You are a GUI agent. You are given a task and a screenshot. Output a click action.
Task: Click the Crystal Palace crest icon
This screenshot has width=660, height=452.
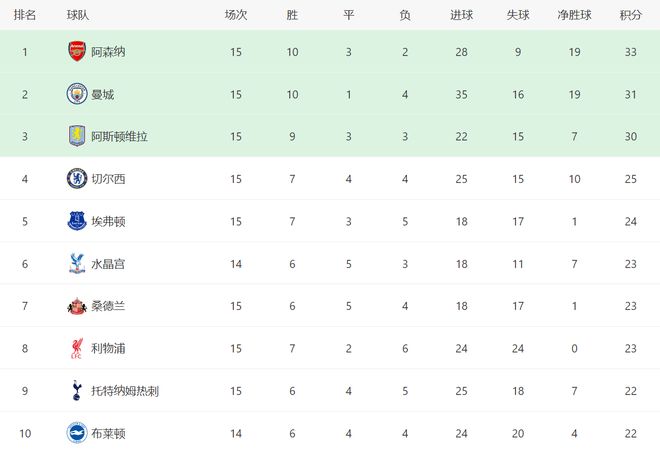(76, 264)
